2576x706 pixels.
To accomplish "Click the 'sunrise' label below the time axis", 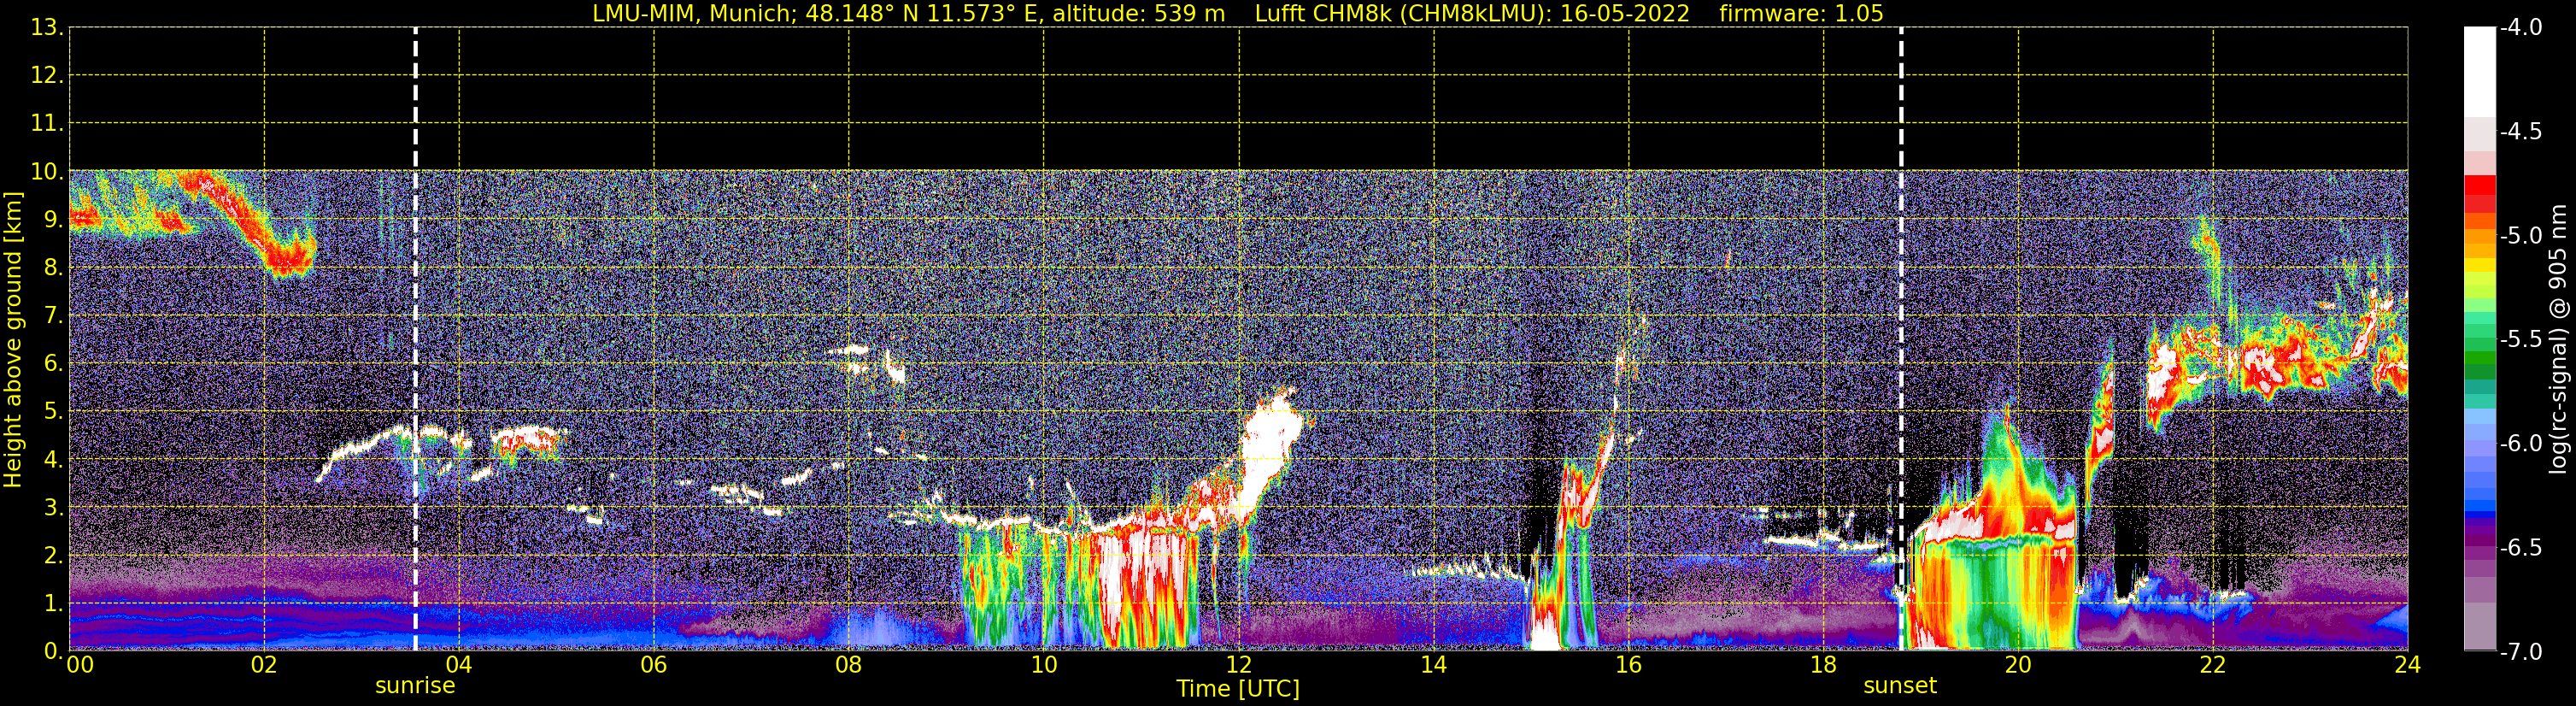I will (415, 686).
